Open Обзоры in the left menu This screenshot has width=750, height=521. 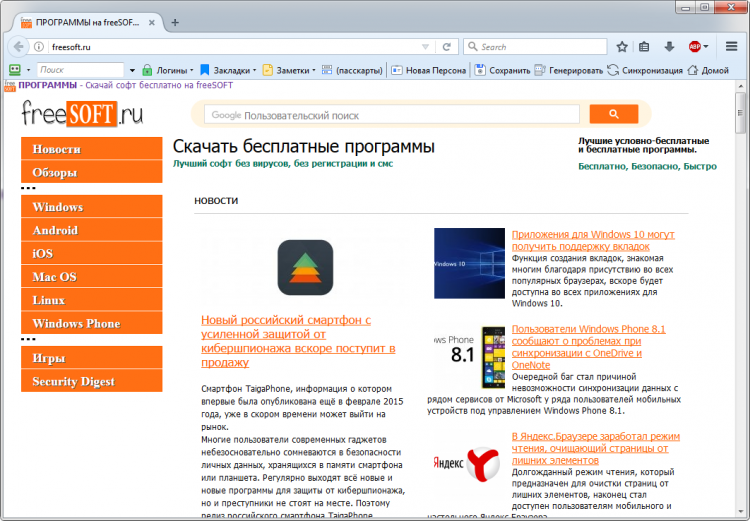(92, 172)
